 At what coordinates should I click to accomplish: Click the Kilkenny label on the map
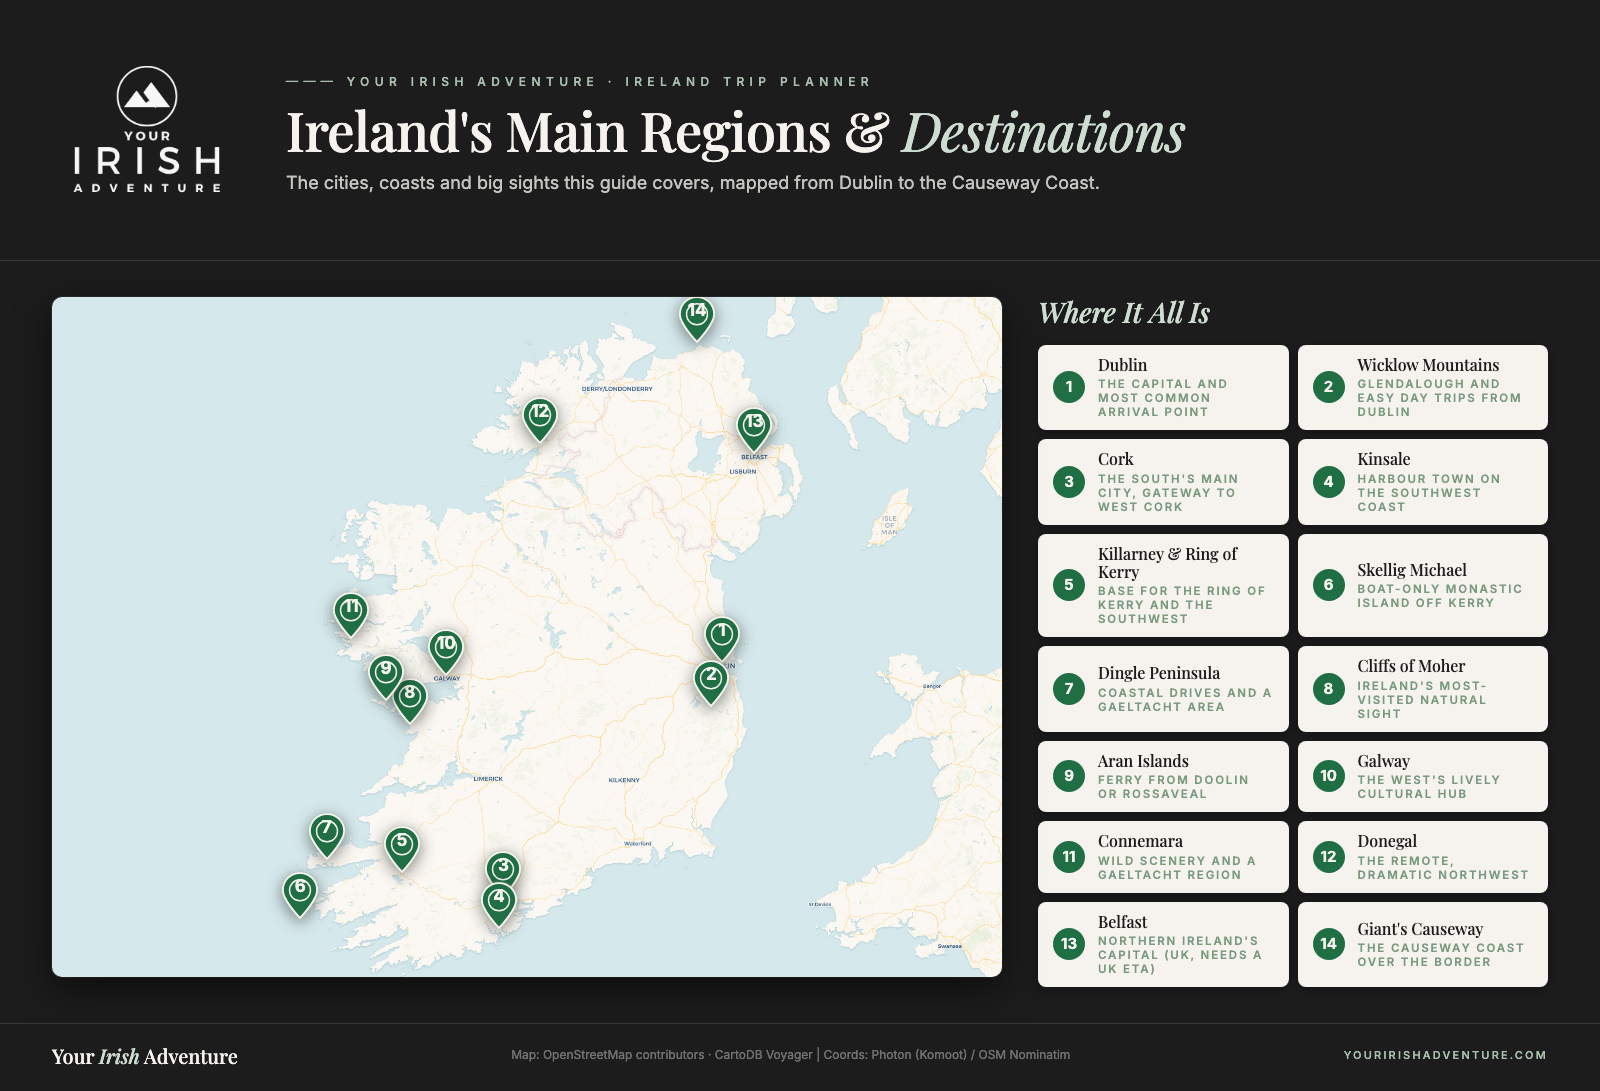pyautogui.click(x=624, y=780)
